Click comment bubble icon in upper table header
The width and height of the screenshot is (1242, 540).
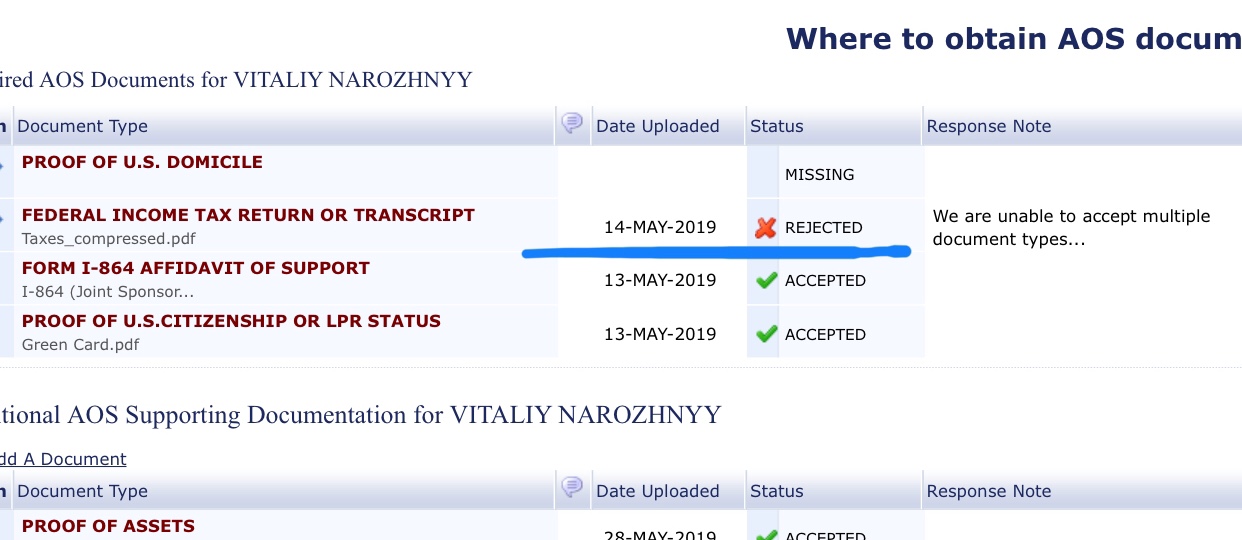click(x=572, y=124)
